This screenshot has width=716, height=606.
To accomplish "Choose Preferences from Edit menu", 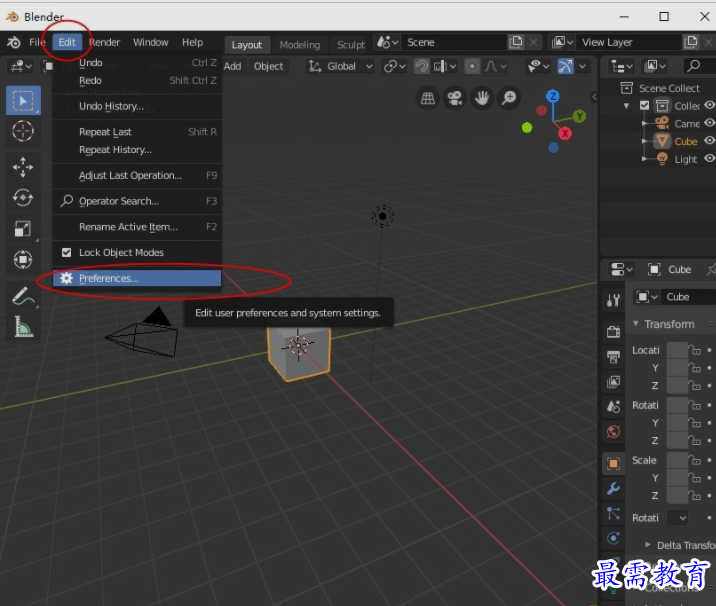I will 137,278.
